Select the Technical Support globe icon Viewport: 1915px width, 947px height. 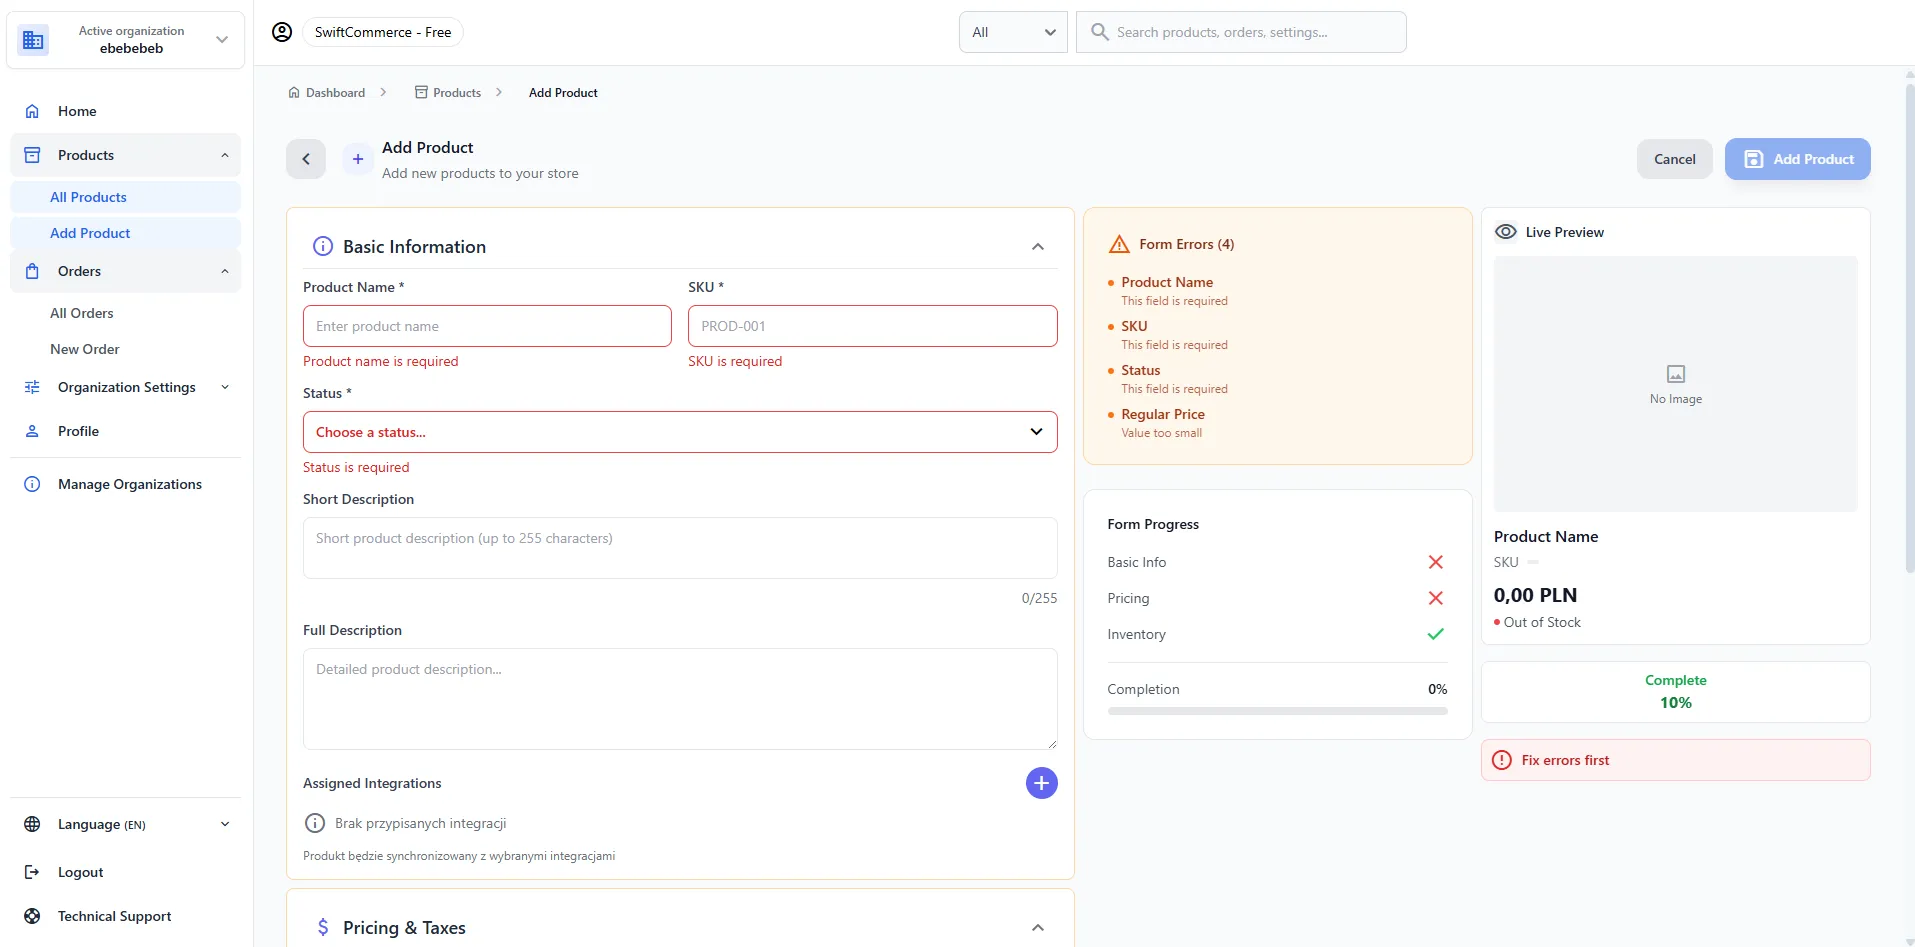(33, 916)
